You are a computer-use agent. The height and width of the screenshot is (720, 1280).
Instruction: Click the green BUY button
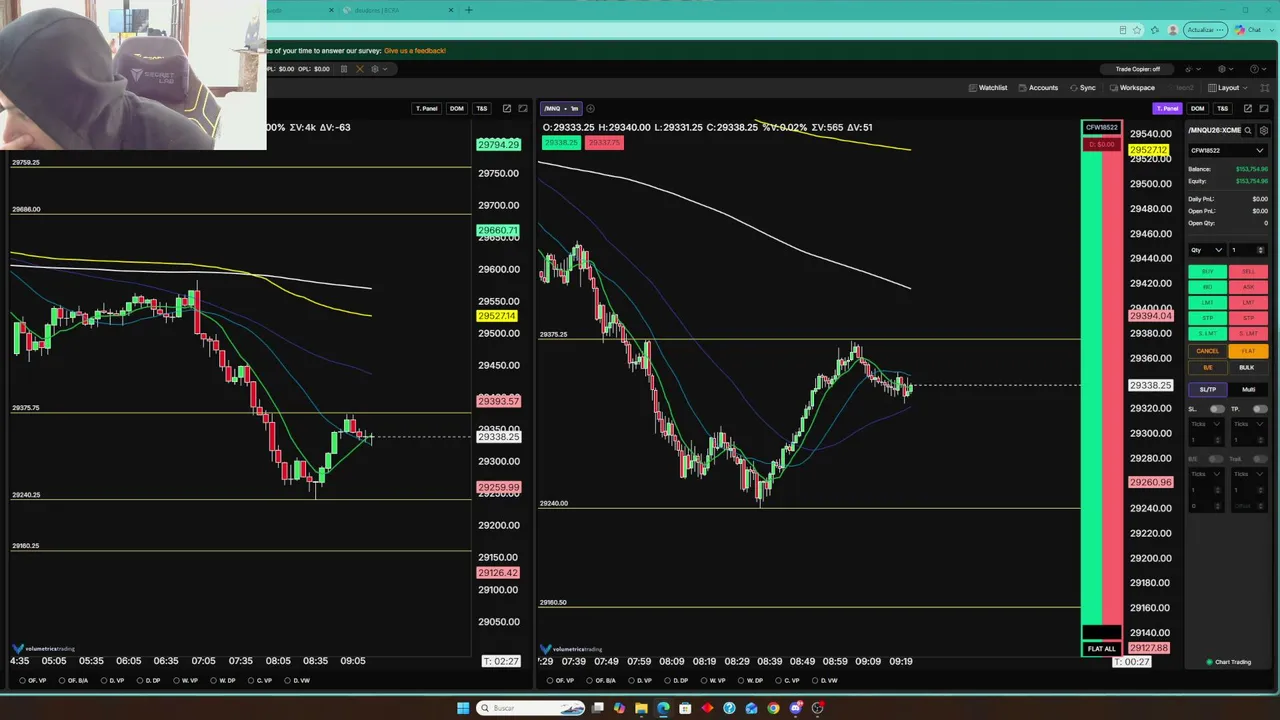(x=1208, y=272)
